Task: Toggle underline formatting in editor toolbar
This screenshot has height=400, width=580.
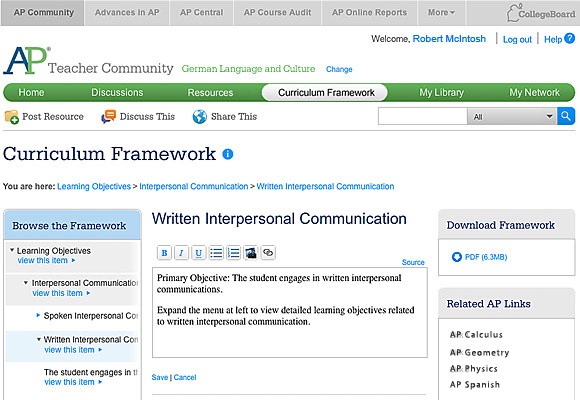Action: (x=199, y=253)
